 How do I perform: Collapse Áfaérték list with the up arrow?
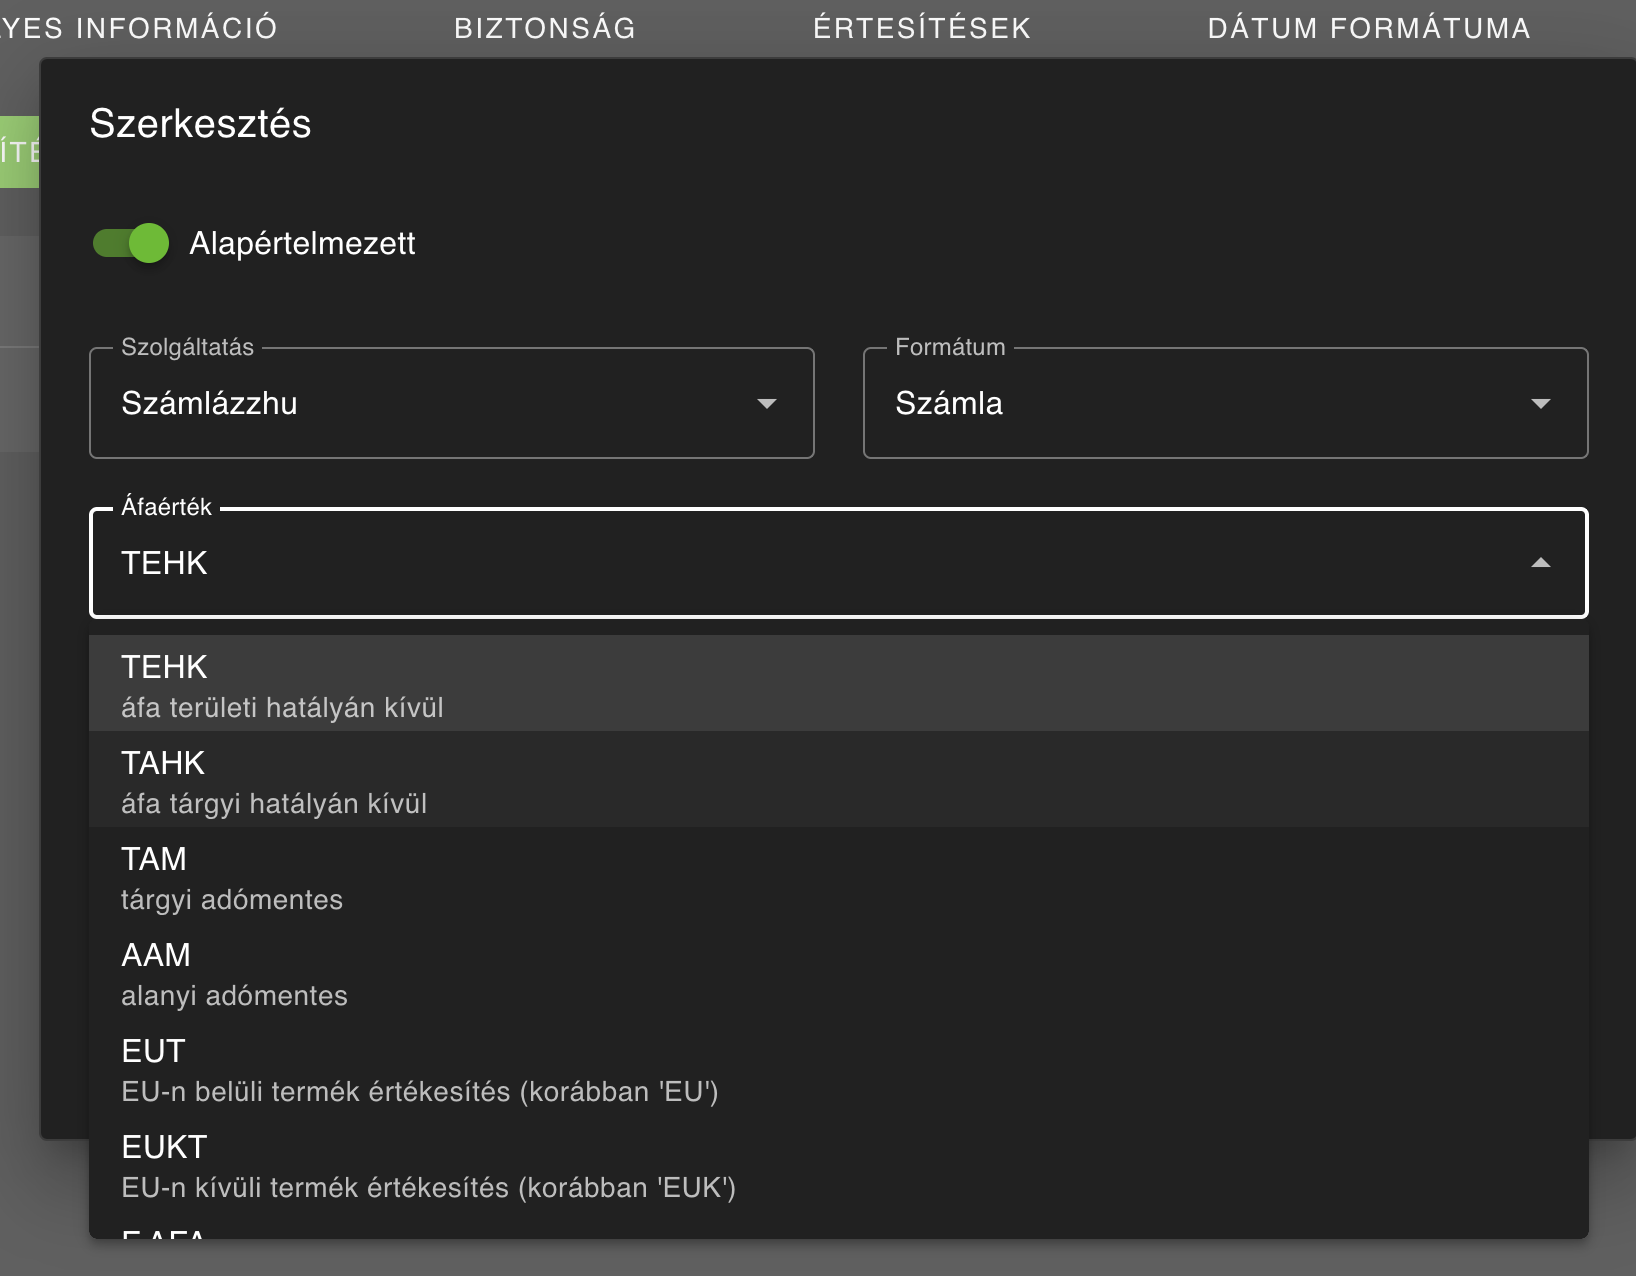coord(1540,563)
